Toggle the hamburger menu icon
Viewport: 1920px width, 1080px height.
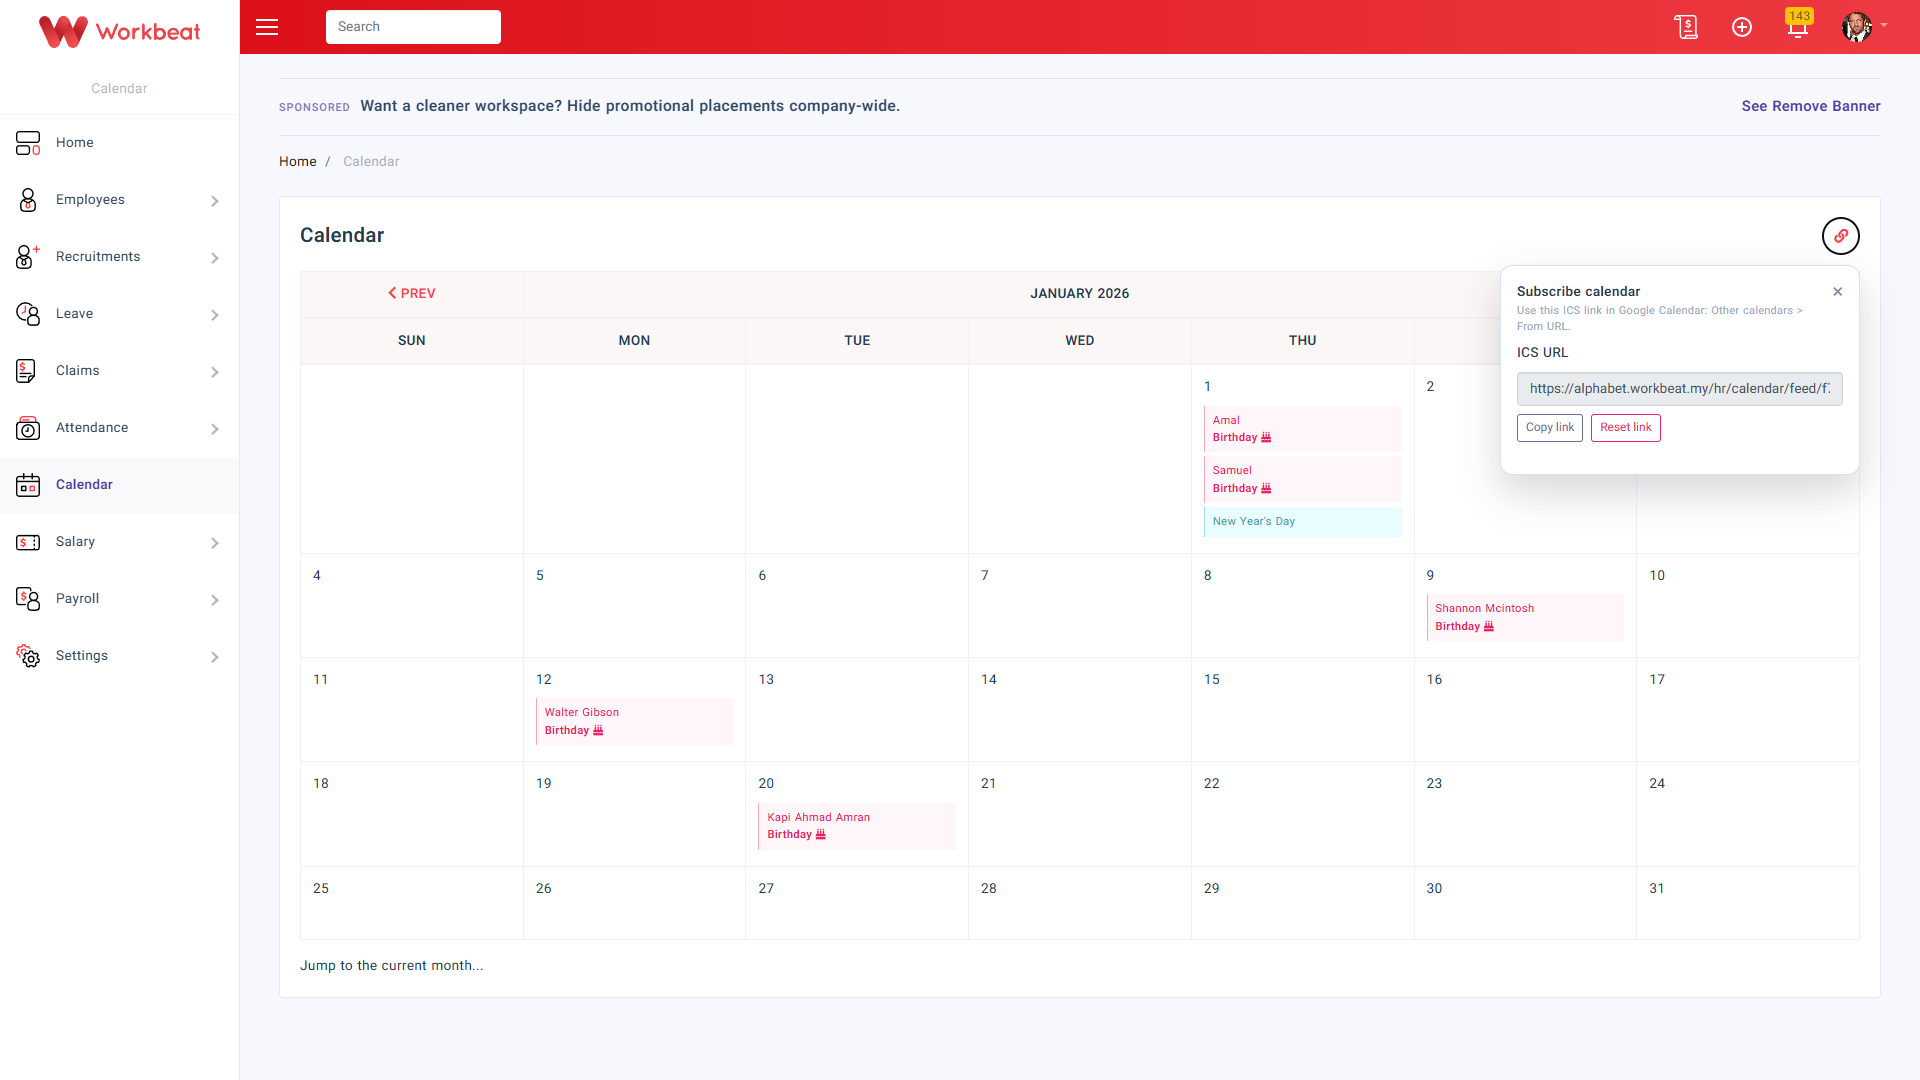tap(267, 27)
